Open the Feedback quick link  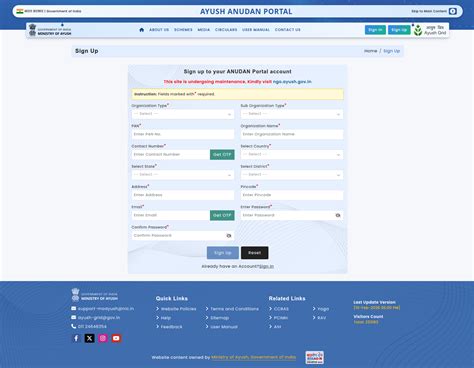[171, 327]
